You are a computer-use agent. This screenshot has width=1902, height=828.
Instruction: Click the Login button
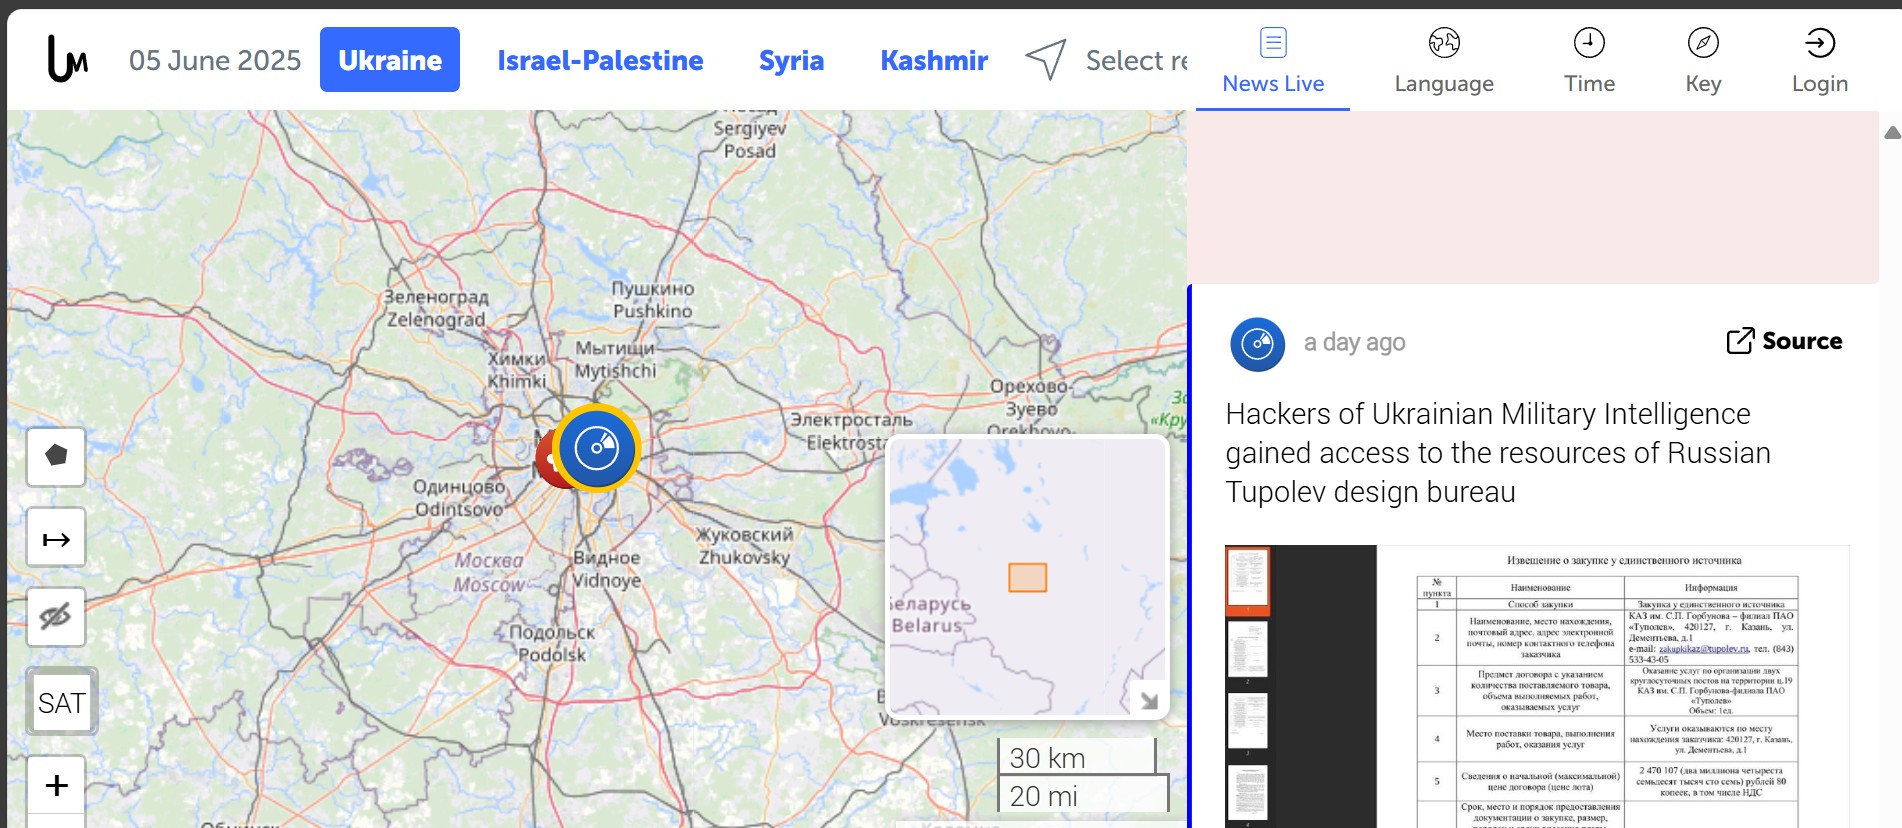pos(1820,61)
